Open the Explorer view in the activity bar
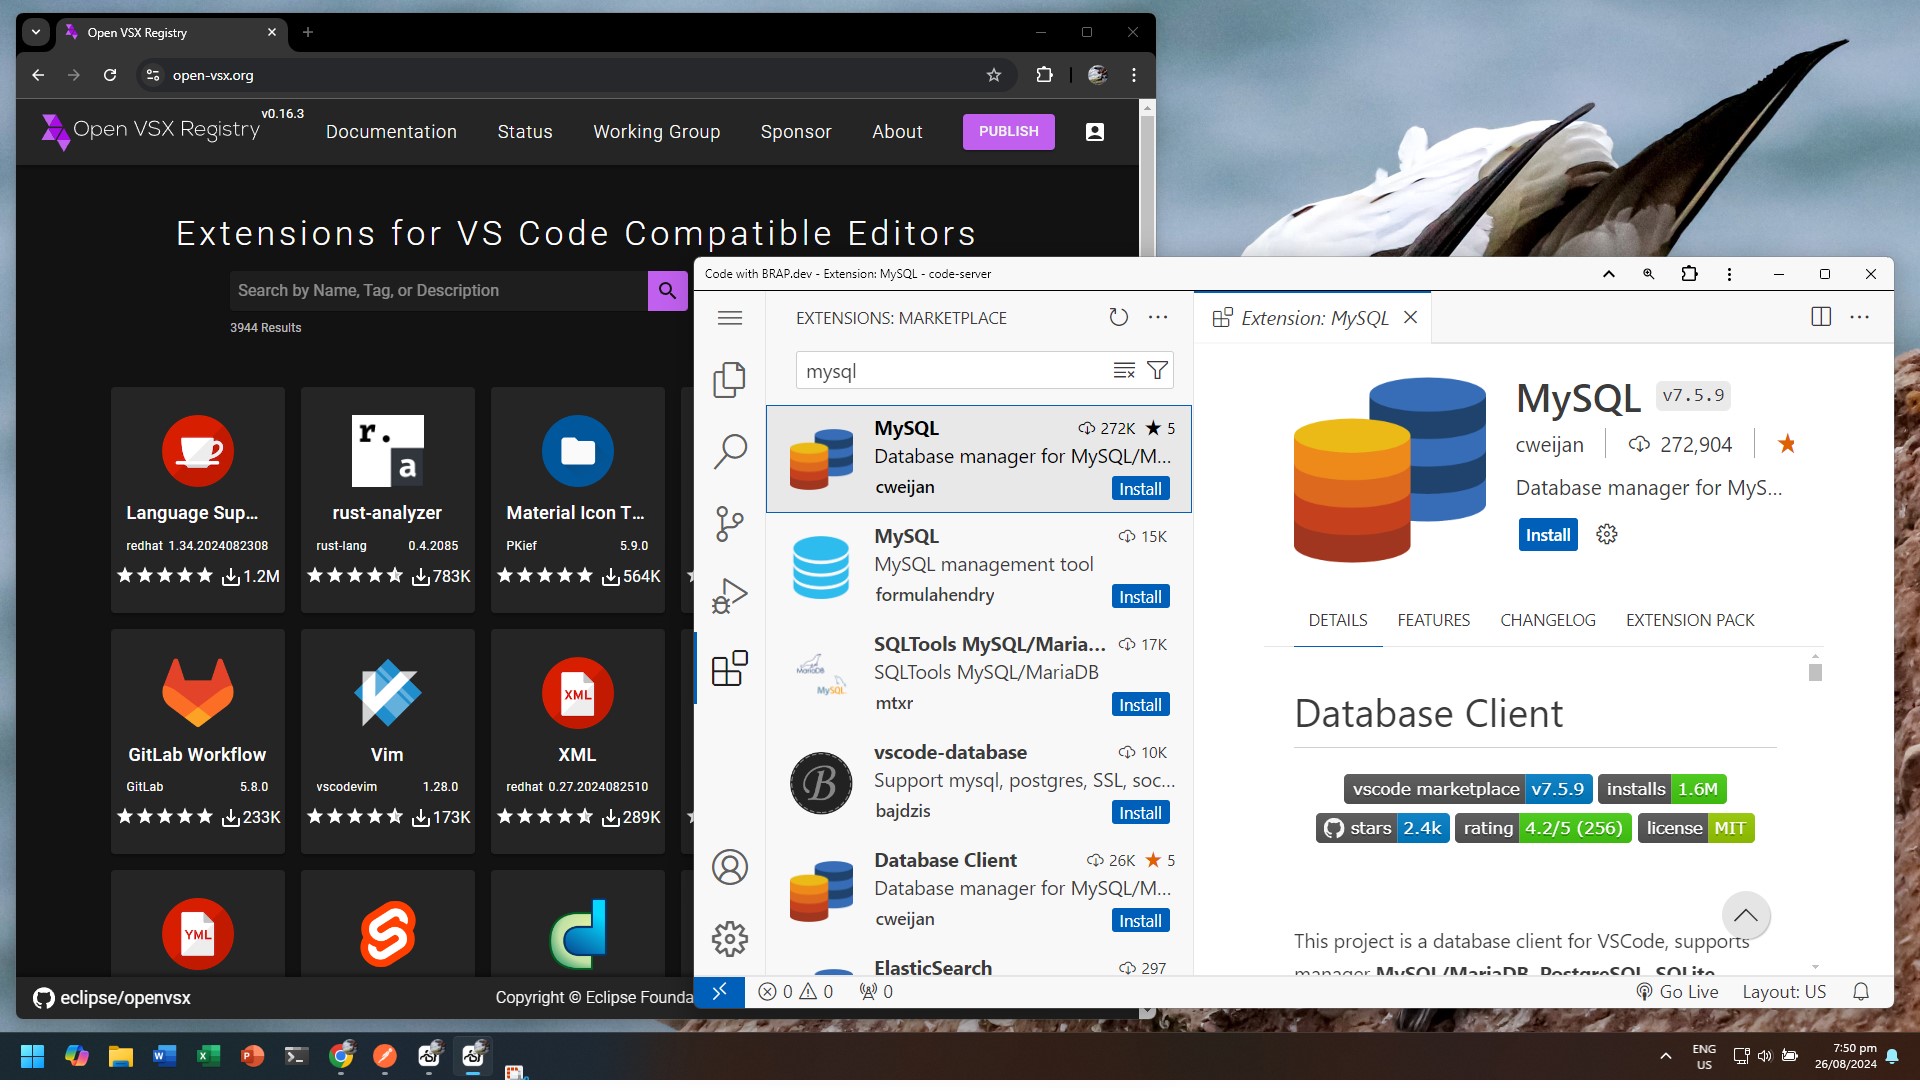The height and width of the screenshot is (1091, 1920). [730, 380]
